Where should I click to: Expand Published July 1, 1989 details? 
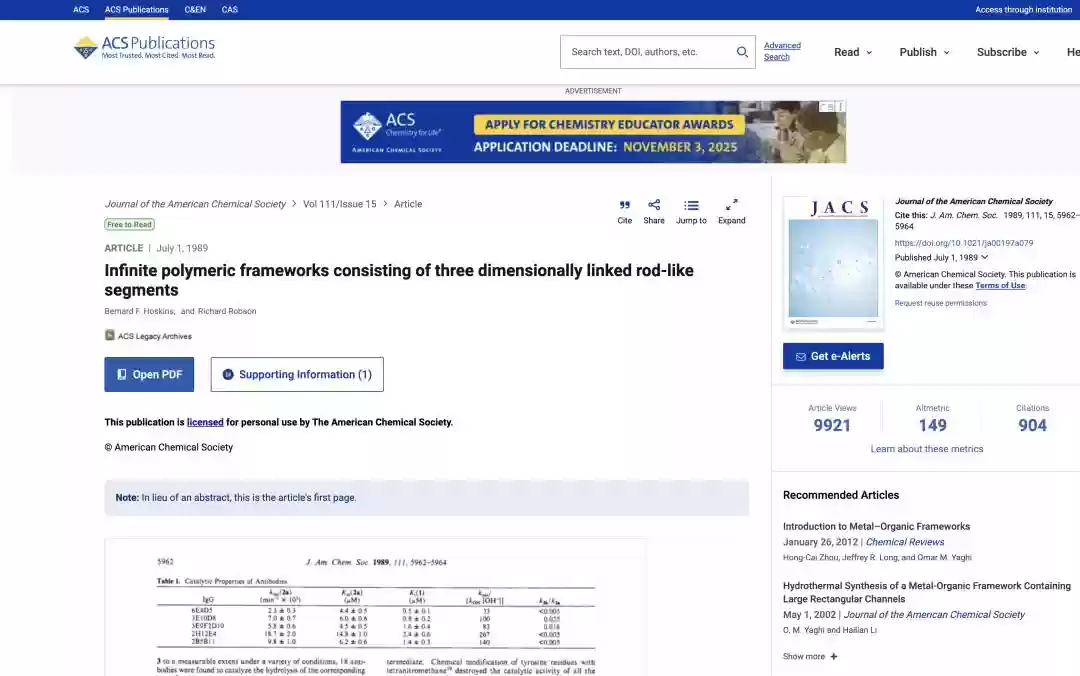coord(984,257)
